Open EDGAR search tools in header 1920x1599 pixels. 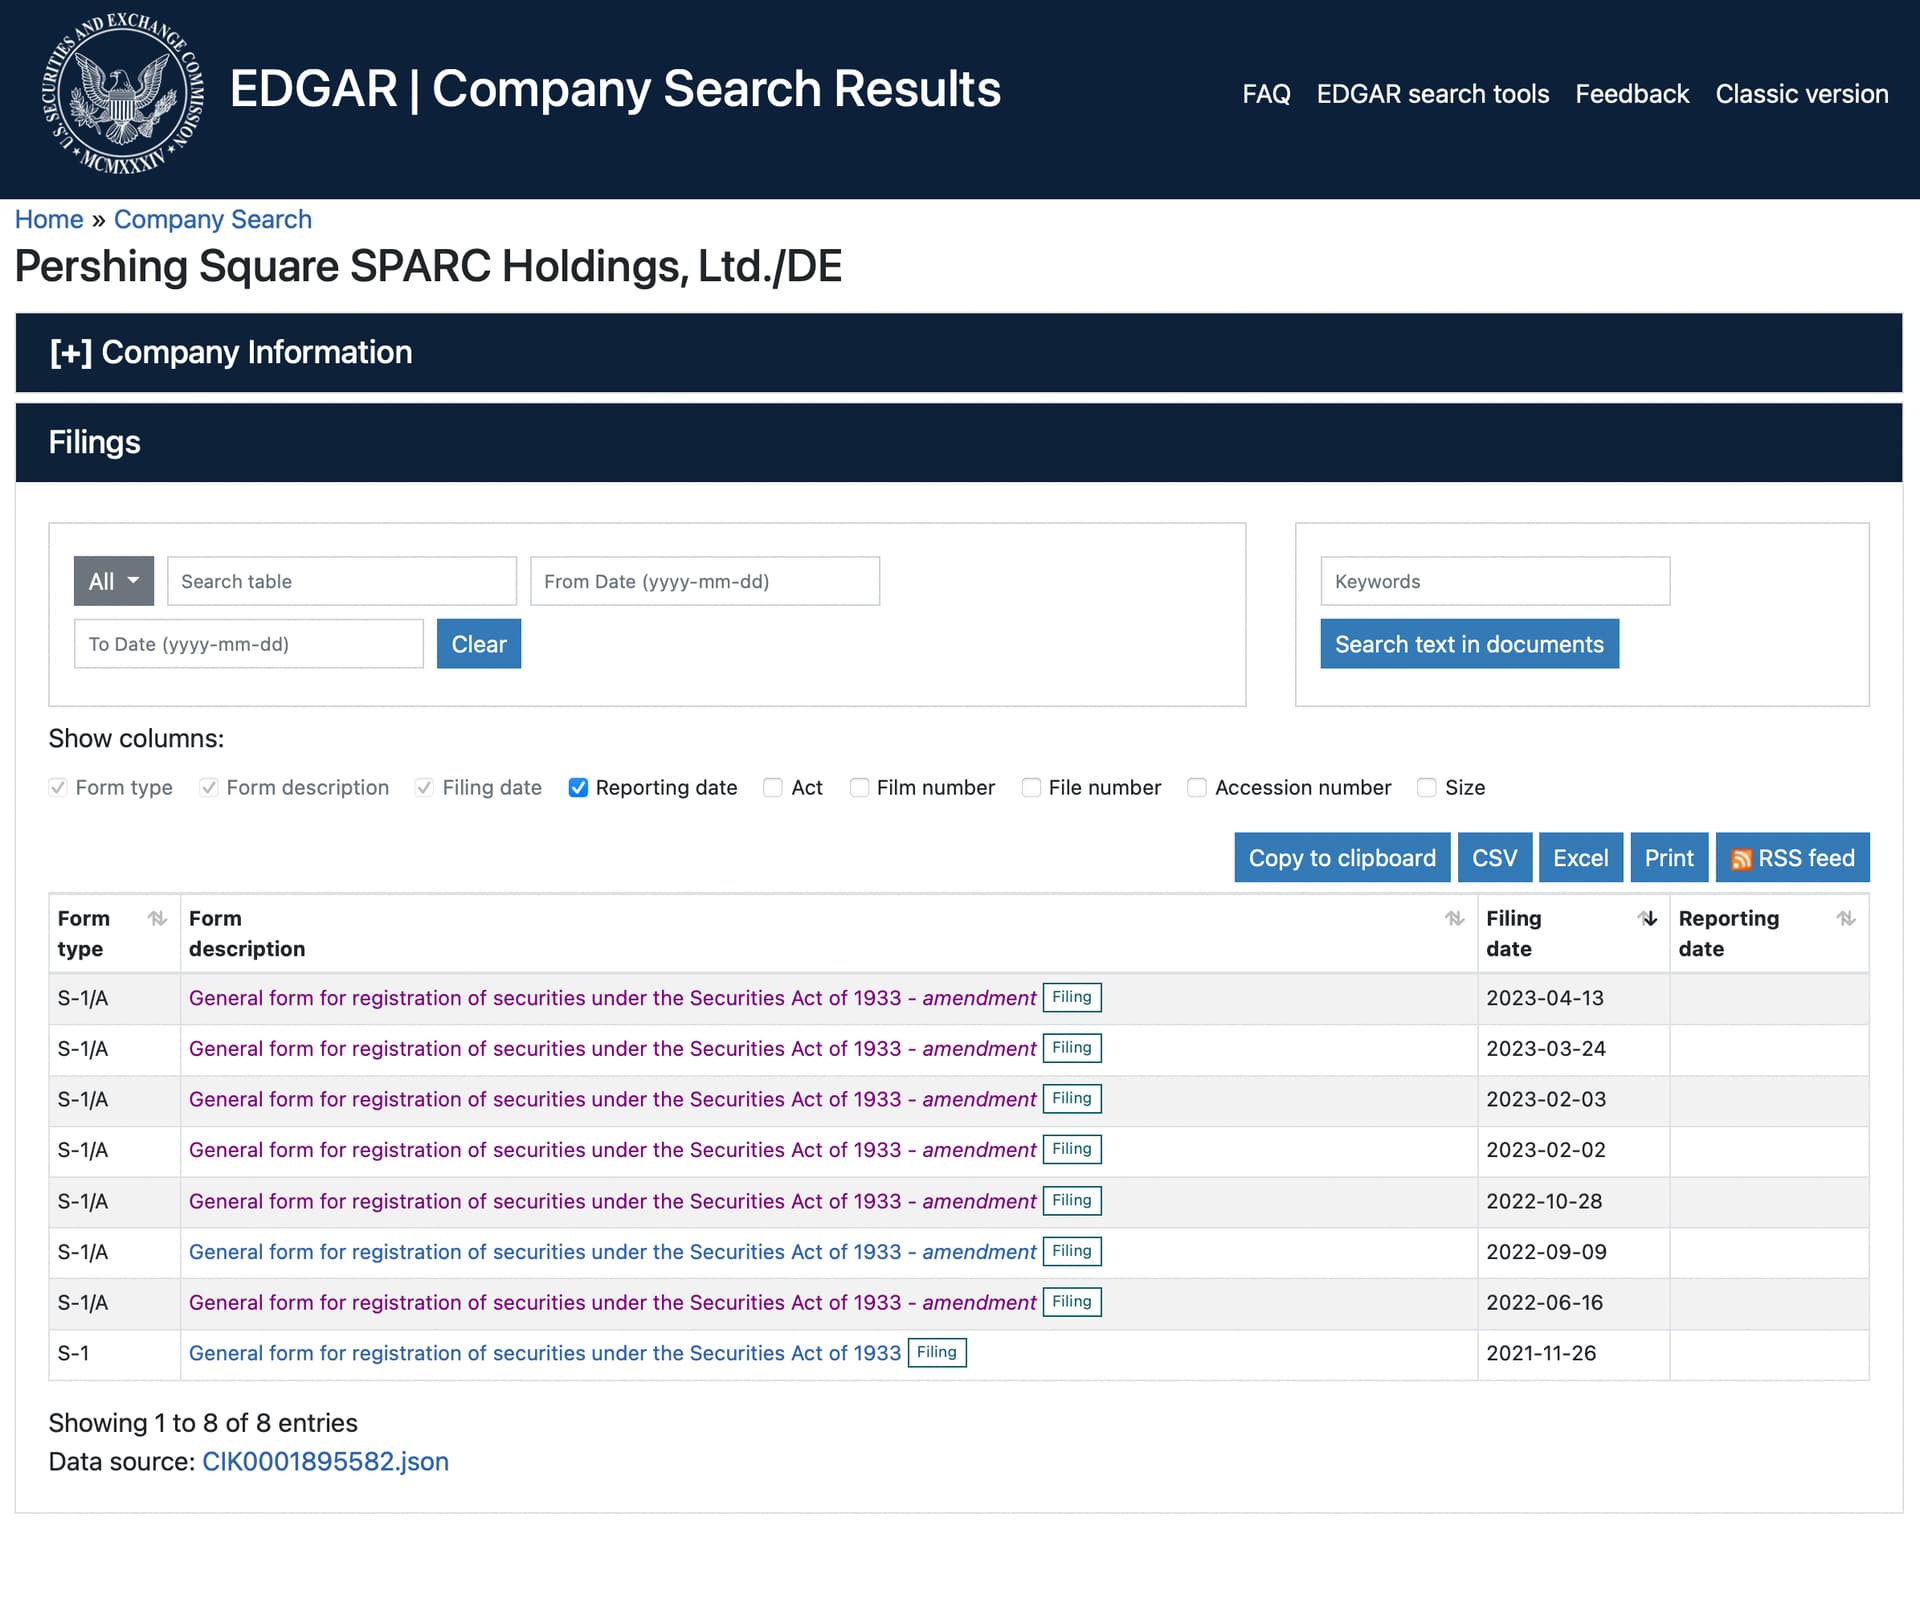(x=1432, y=94)
